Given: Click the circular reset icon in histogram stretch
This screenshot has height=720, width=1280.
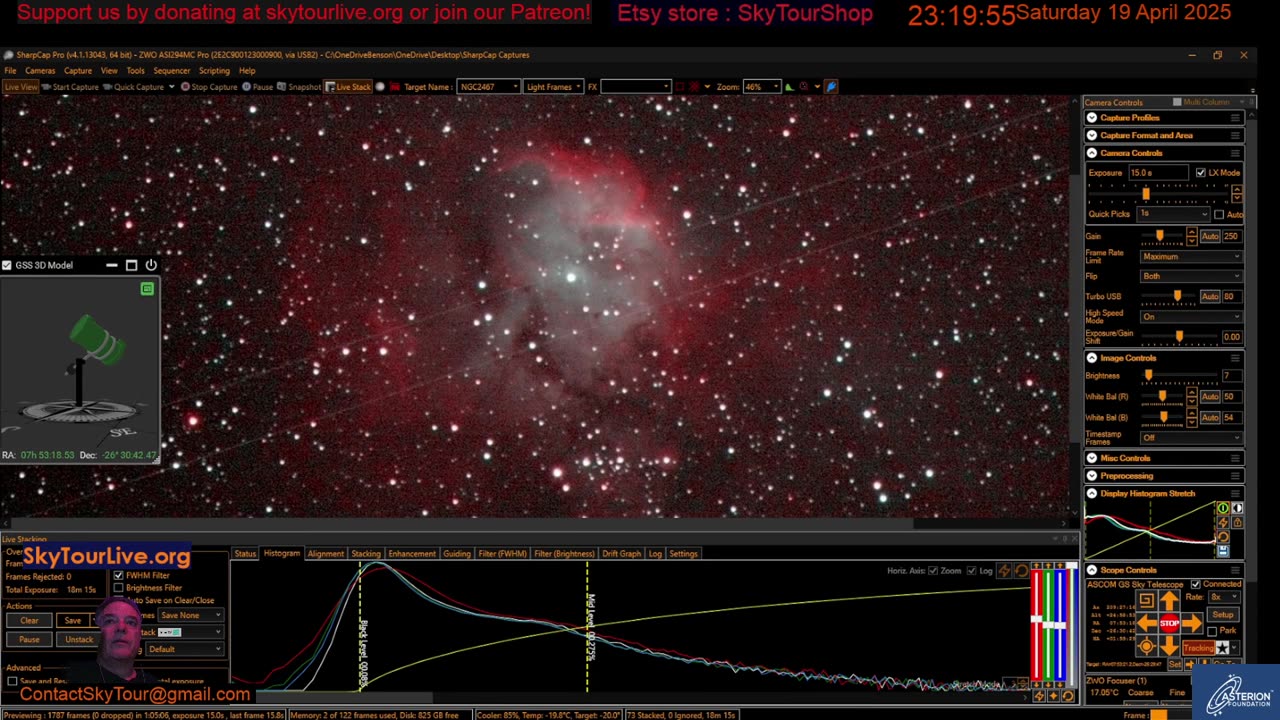Looking at the screenshot, I should pos(1223,537).
